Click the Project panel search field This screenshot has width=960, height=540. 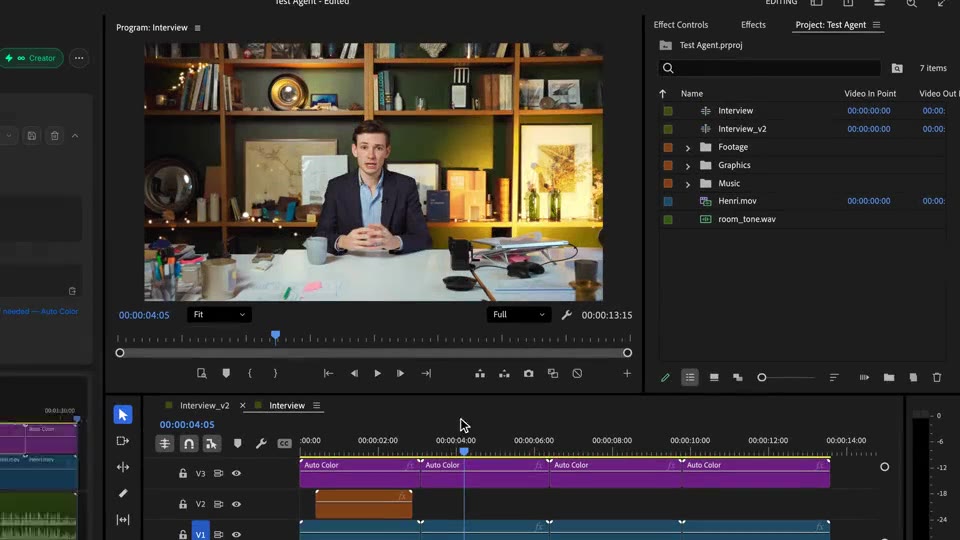(x=770, y=69)
